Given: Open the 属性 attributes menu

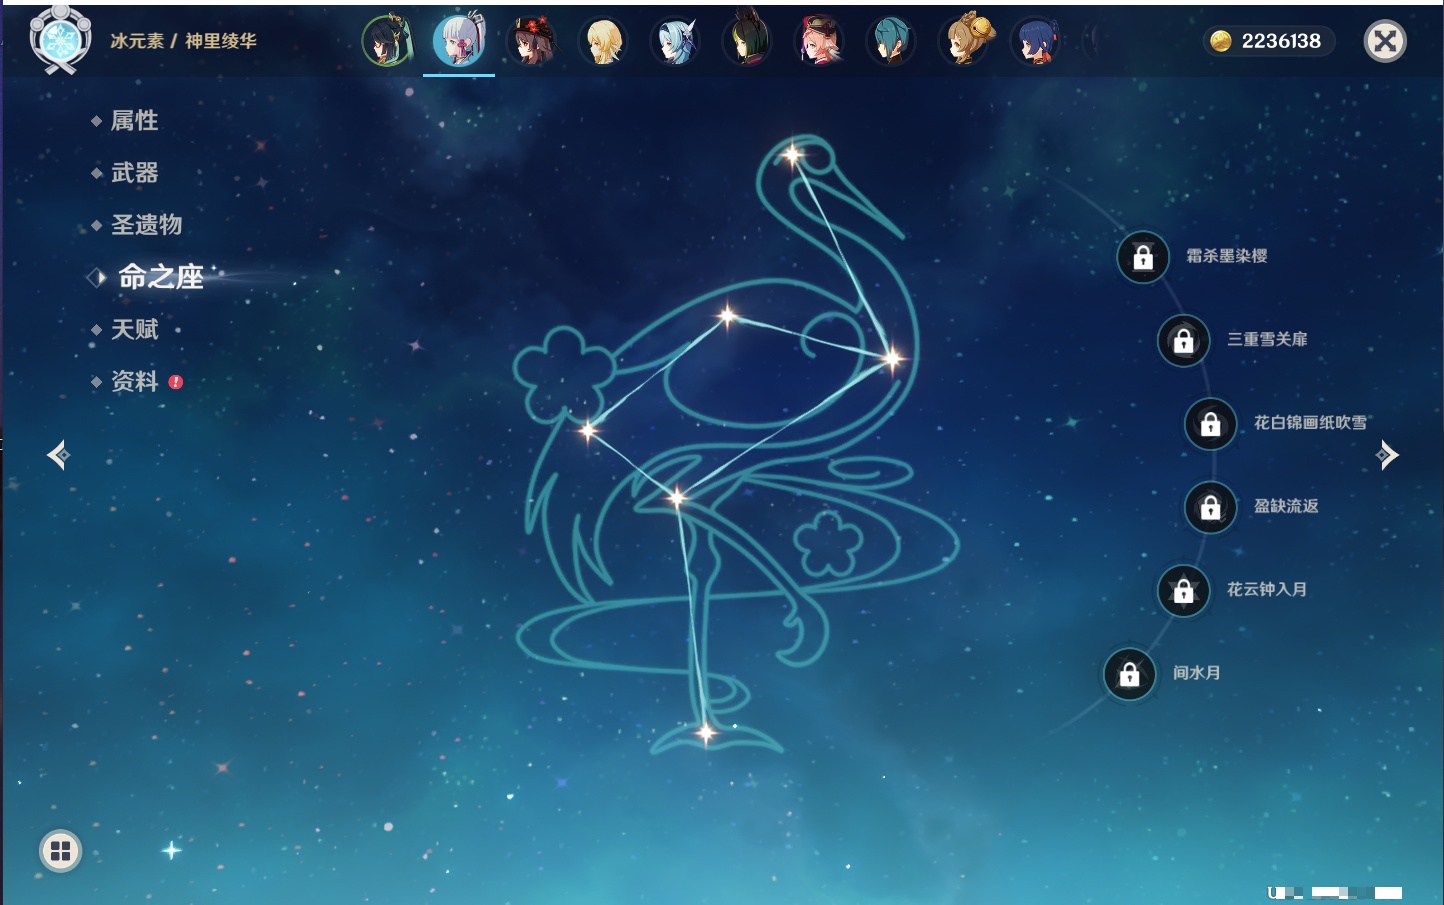Looking at the screenshot, I should pyautogui.click(x=134, y=121).
